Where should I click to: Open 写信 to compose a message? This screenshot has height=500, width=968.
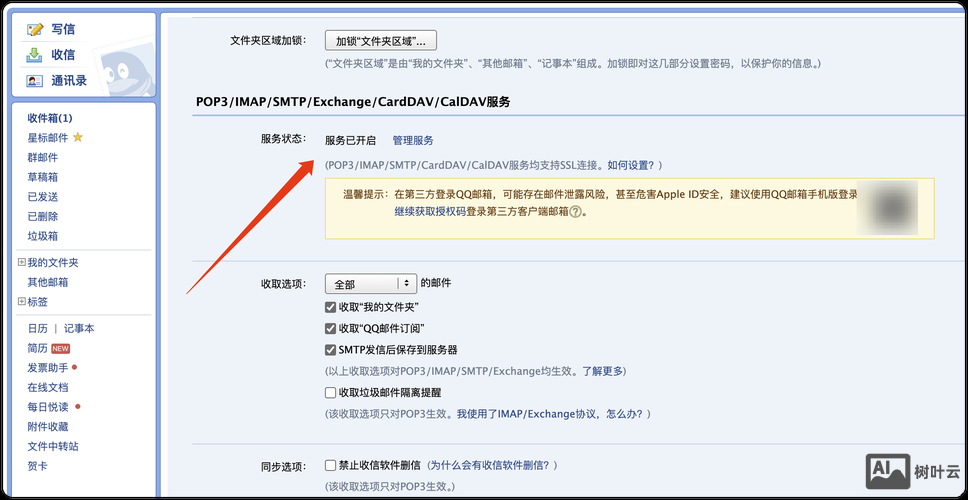(x=63, y=29)
